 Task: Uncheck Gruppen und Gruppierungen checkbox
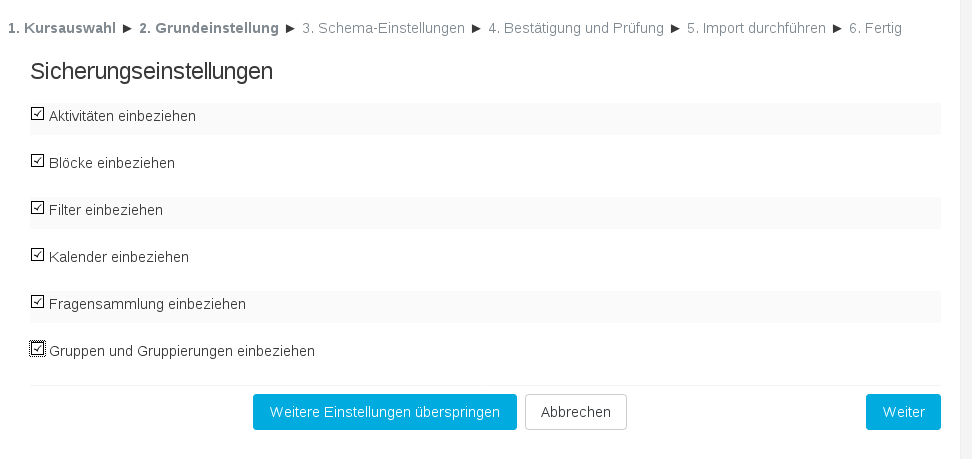point(38,349)
